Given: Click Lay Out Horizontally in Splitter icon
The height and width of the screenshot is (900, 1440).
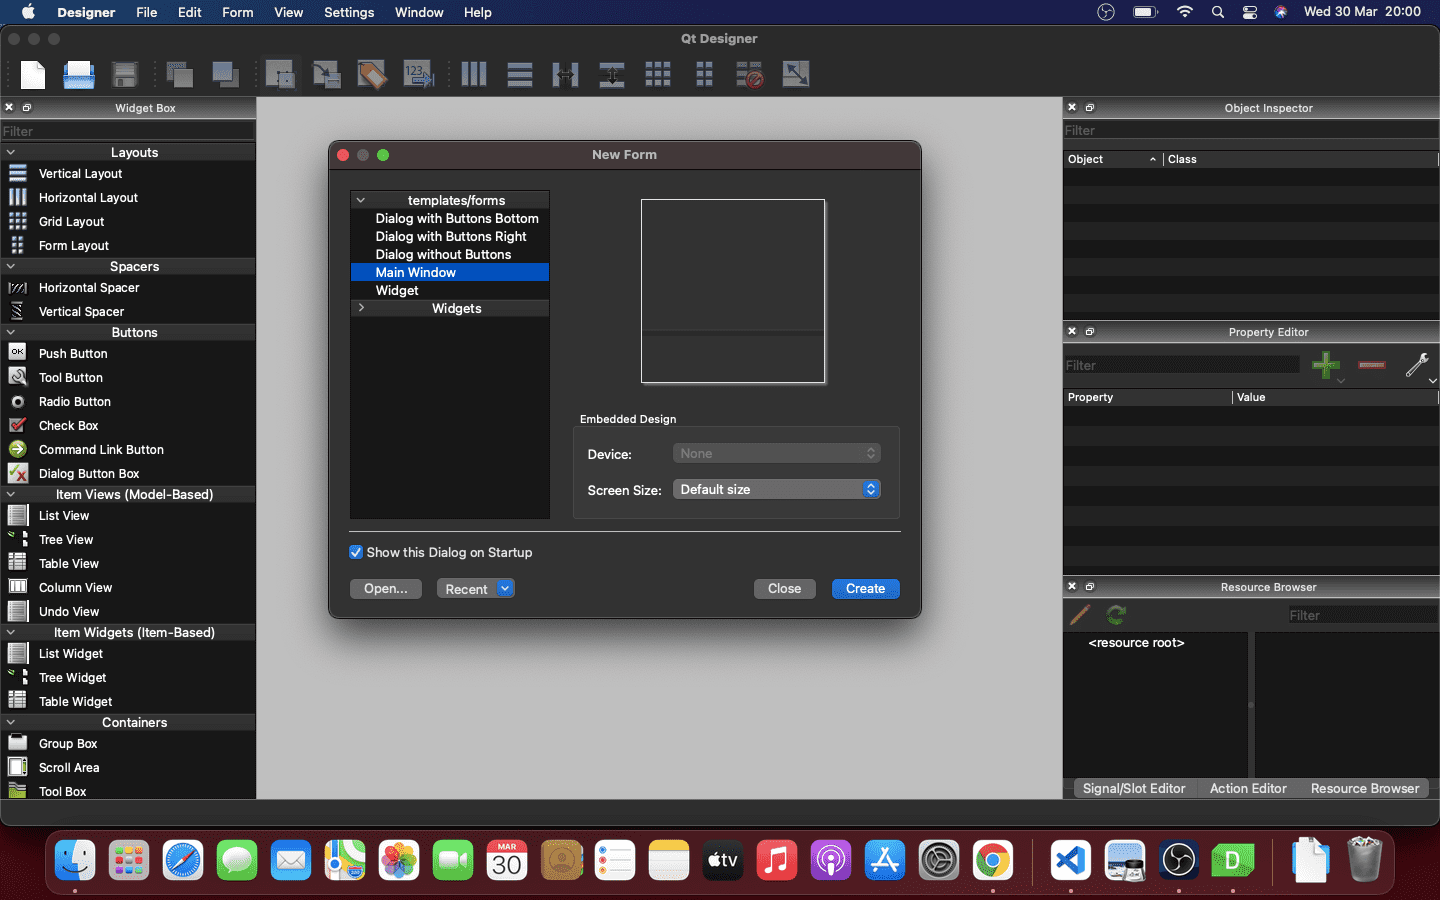Looking at the screenshot, I should (x=566, y=75).
